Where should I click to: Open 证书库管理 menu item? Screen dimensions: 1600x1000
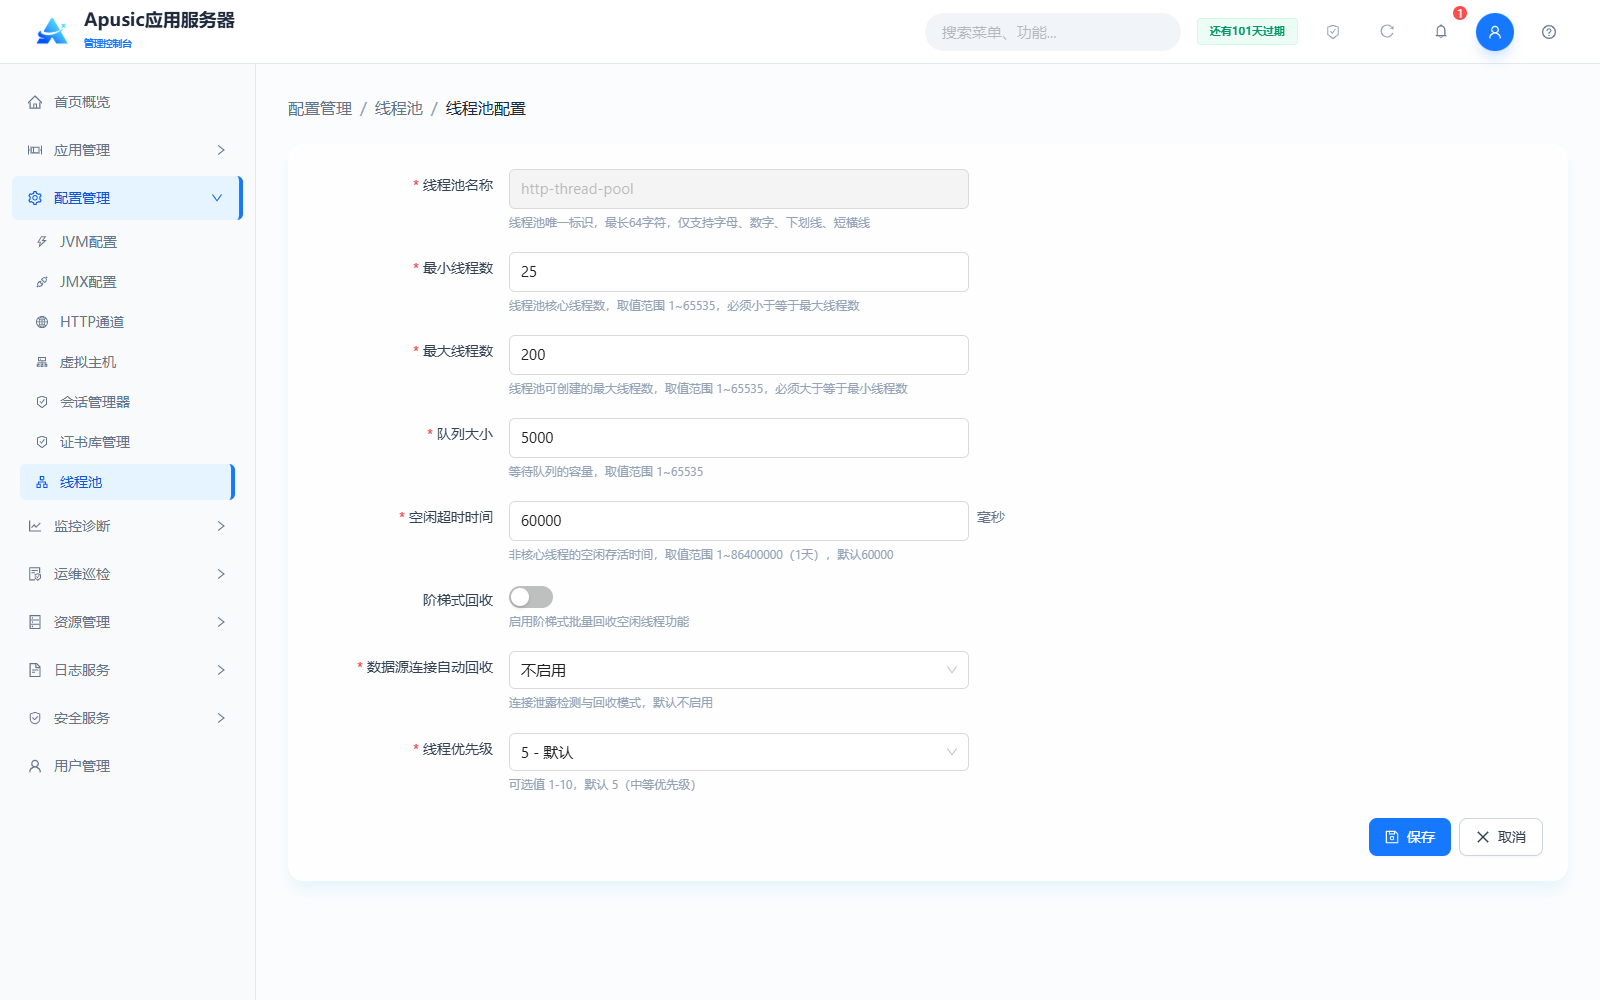[x=127, y=442]
